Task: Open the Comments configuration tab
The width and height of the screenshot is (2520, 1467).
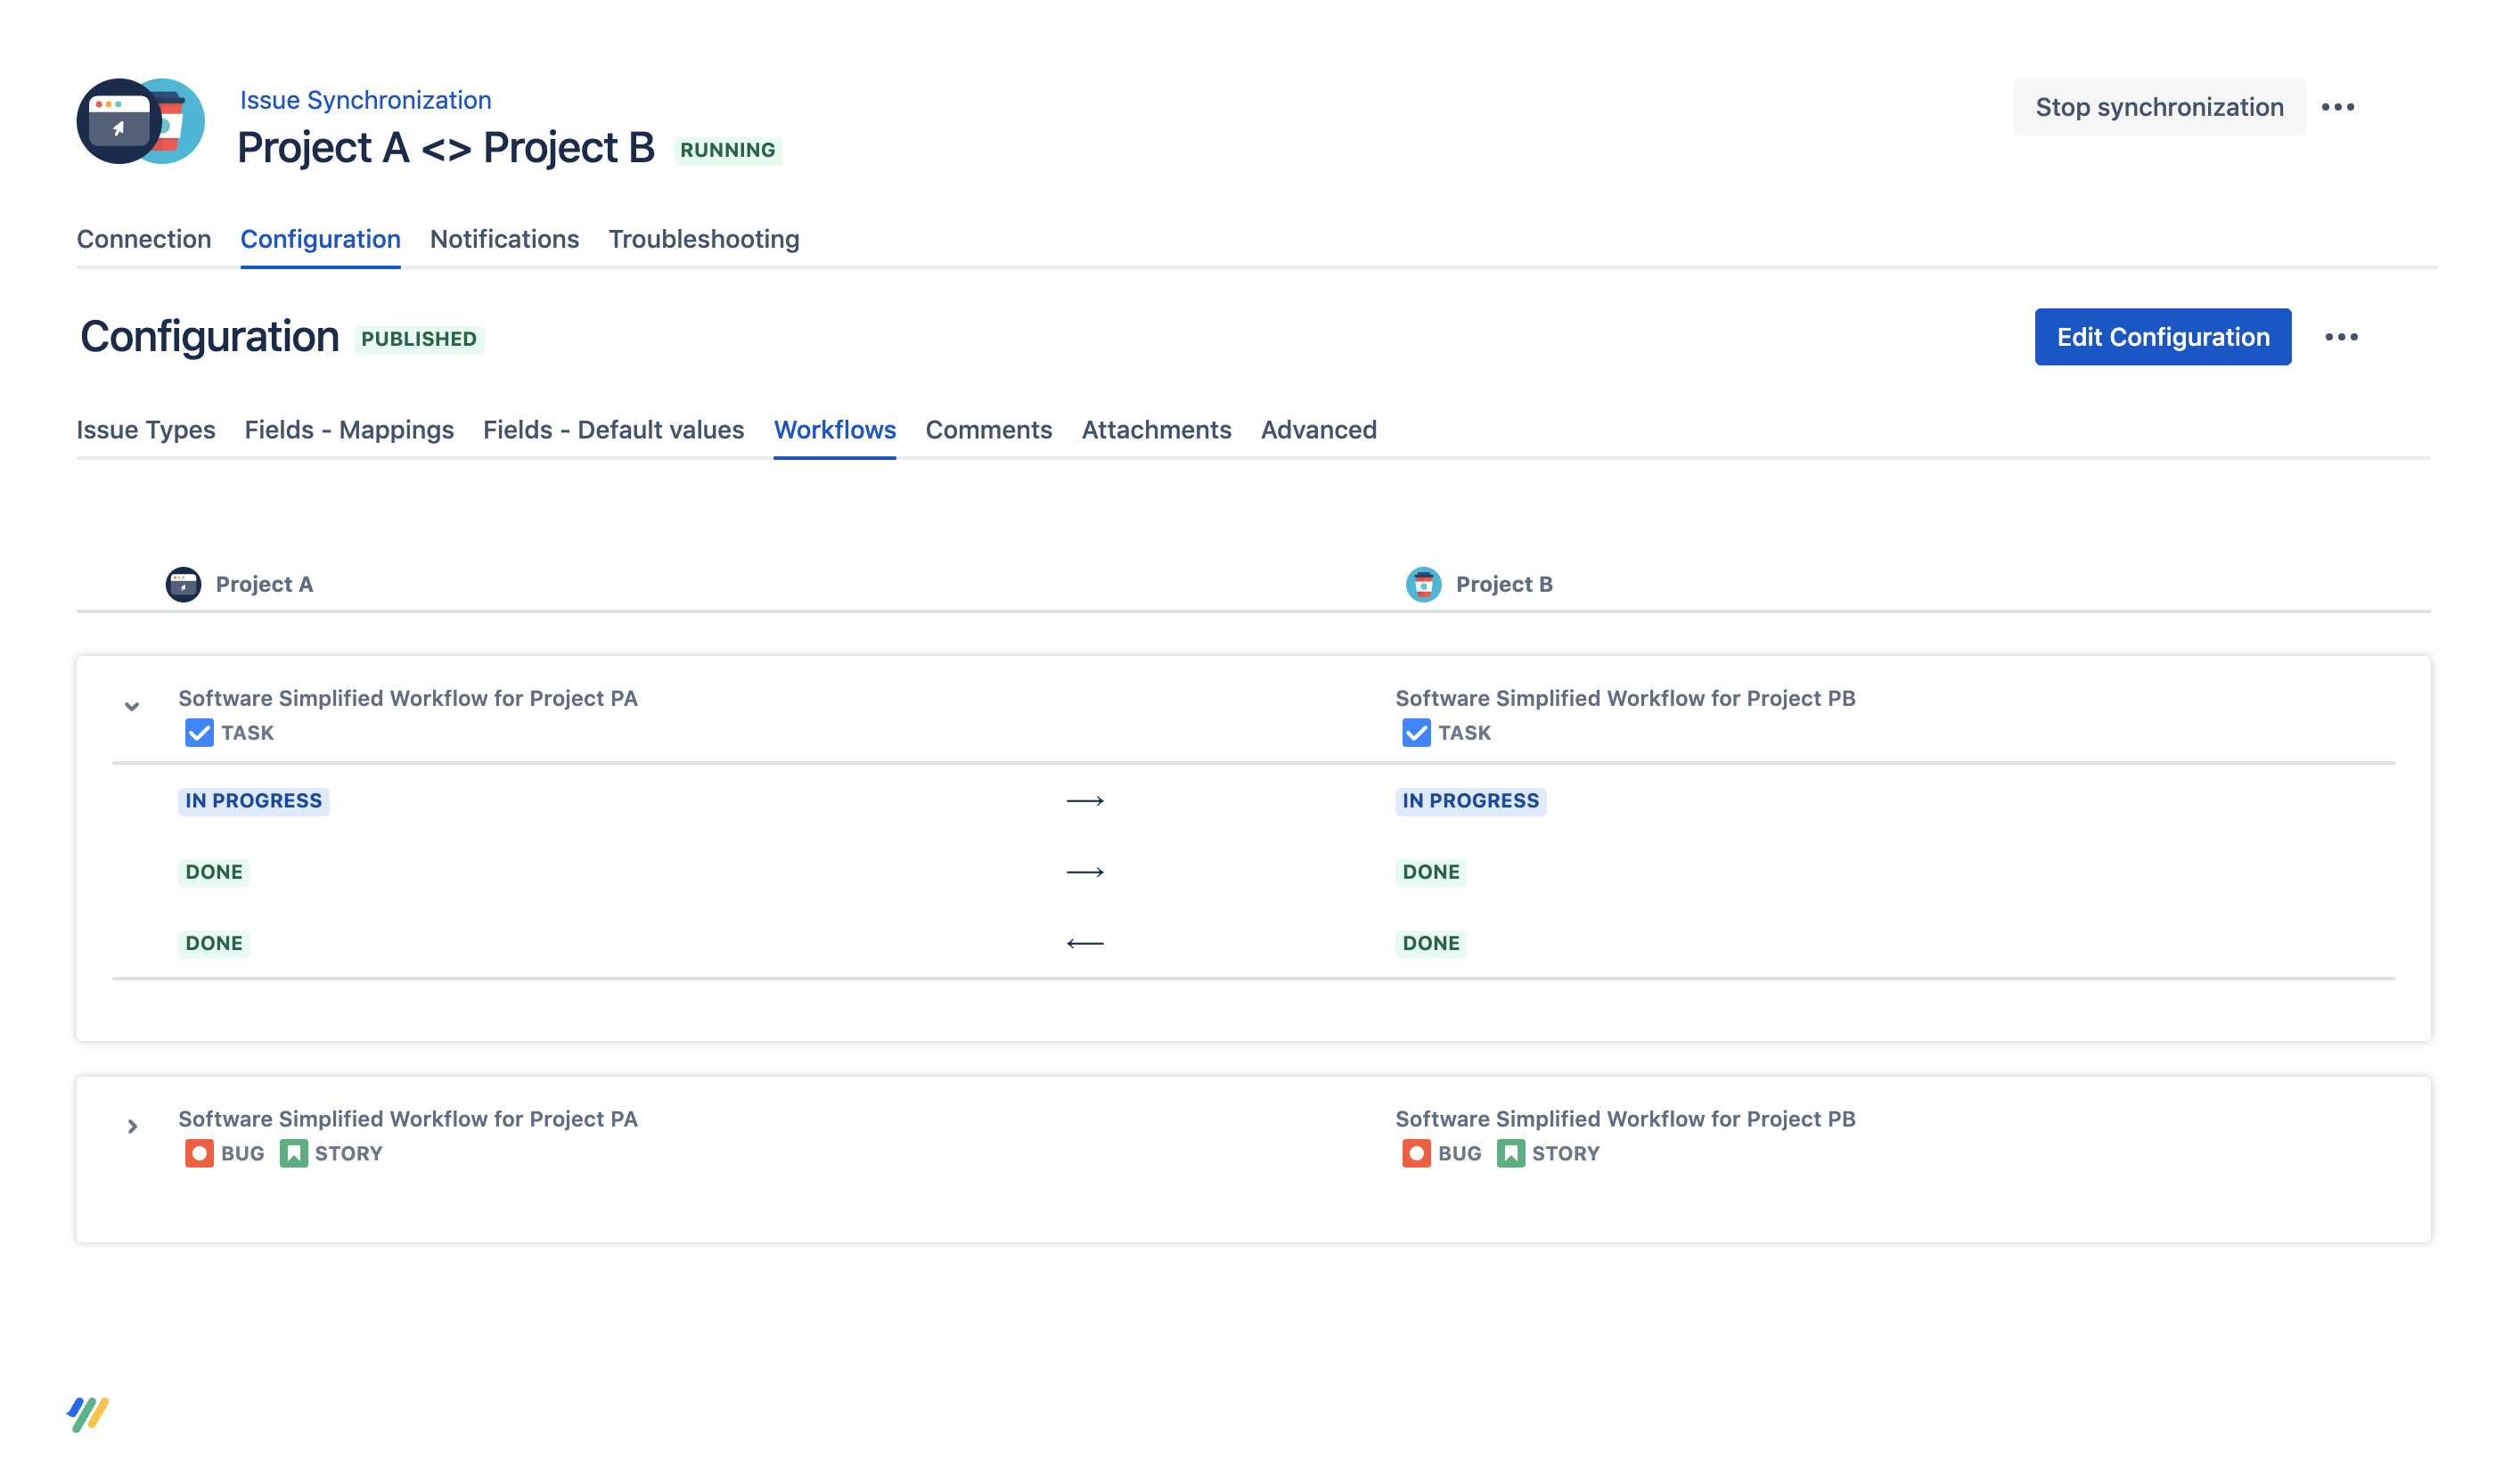Action: click(988, 430)
